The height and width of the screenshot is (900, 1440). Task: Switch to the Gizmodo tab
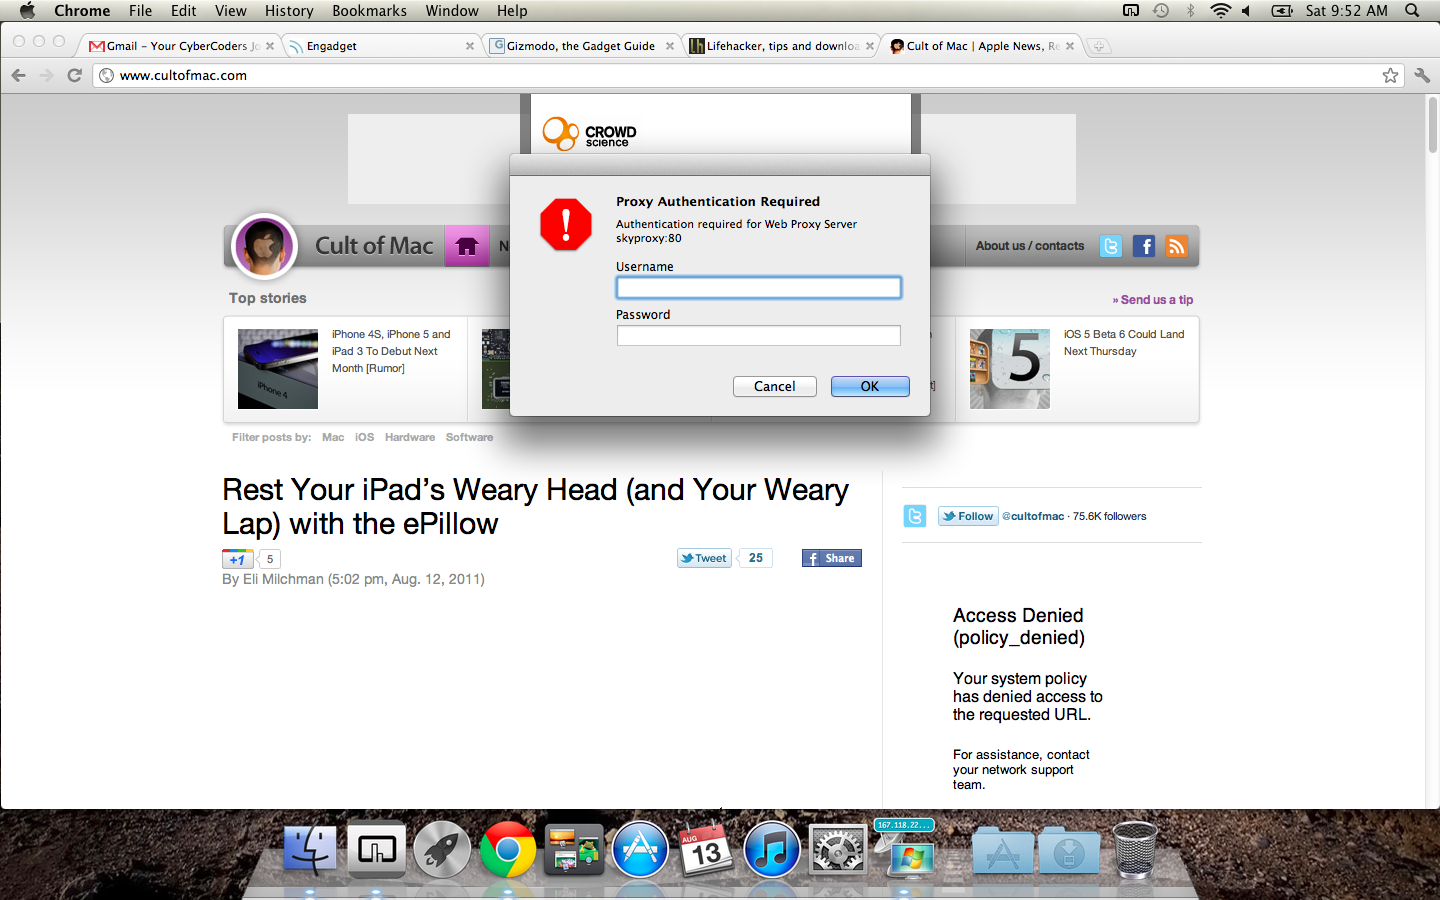click(580, 46)
